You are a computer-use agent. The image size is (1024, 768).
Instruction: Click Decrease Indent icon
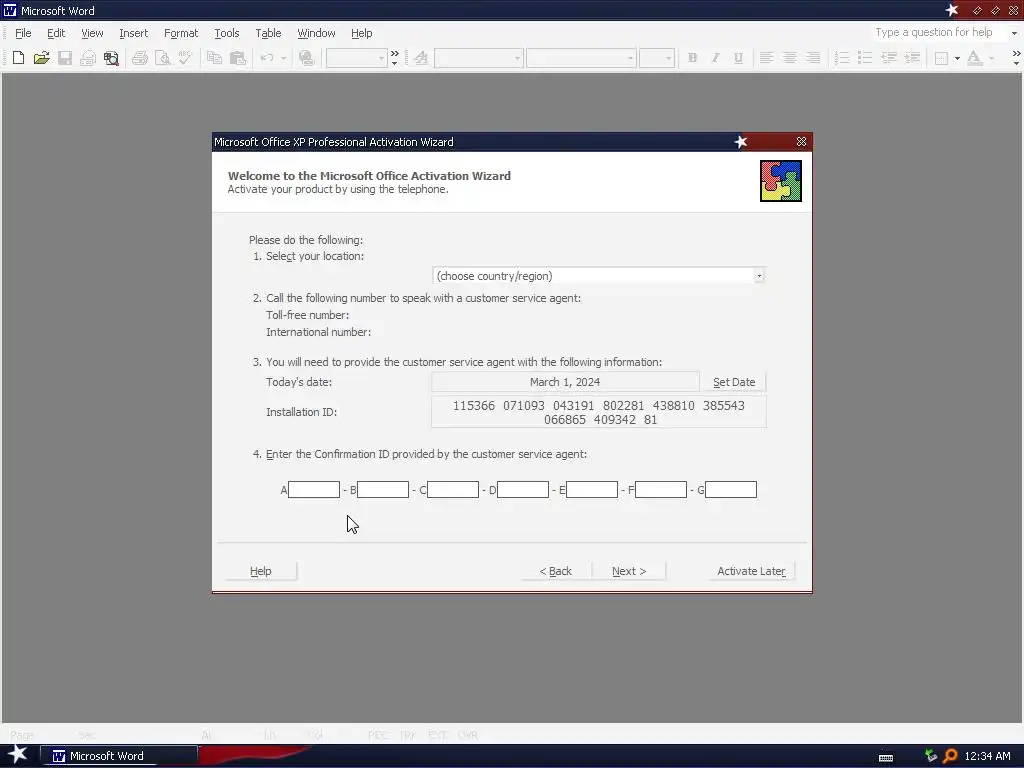[889, 58]
